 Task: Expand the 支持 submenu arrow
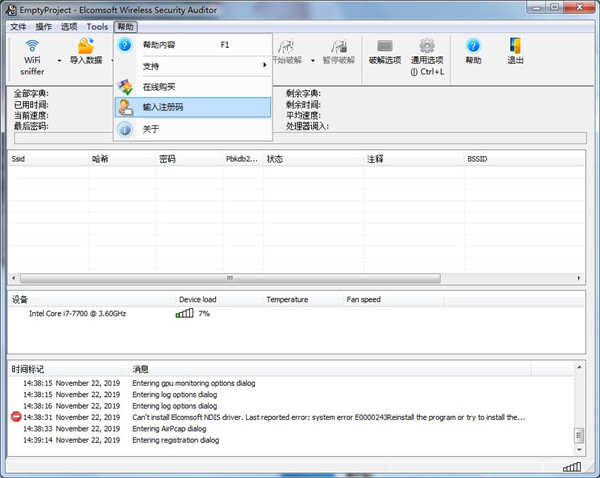pyautogui.click(x=264, y=65)
